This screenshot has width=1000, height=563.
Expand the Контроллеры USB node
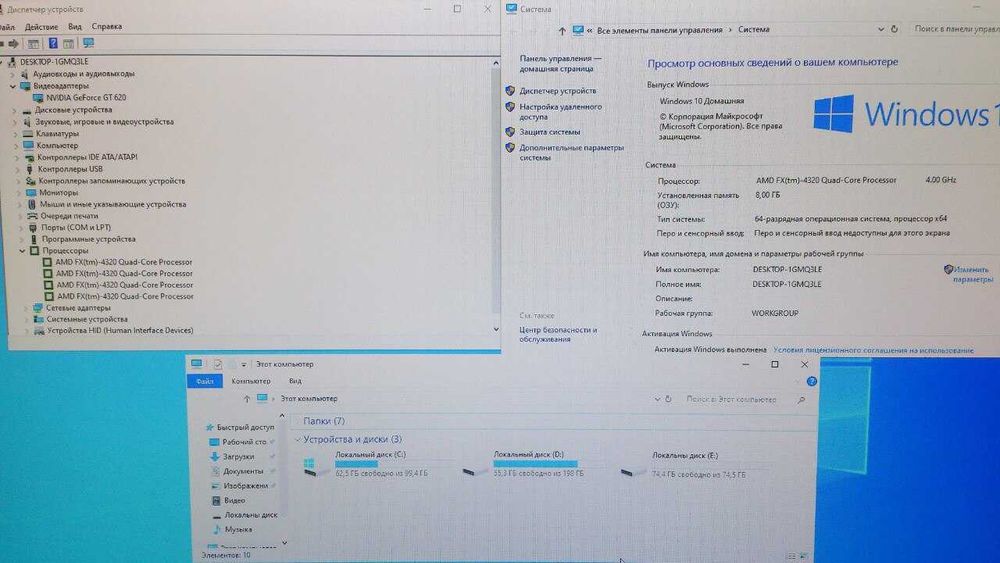coord(18,169)
